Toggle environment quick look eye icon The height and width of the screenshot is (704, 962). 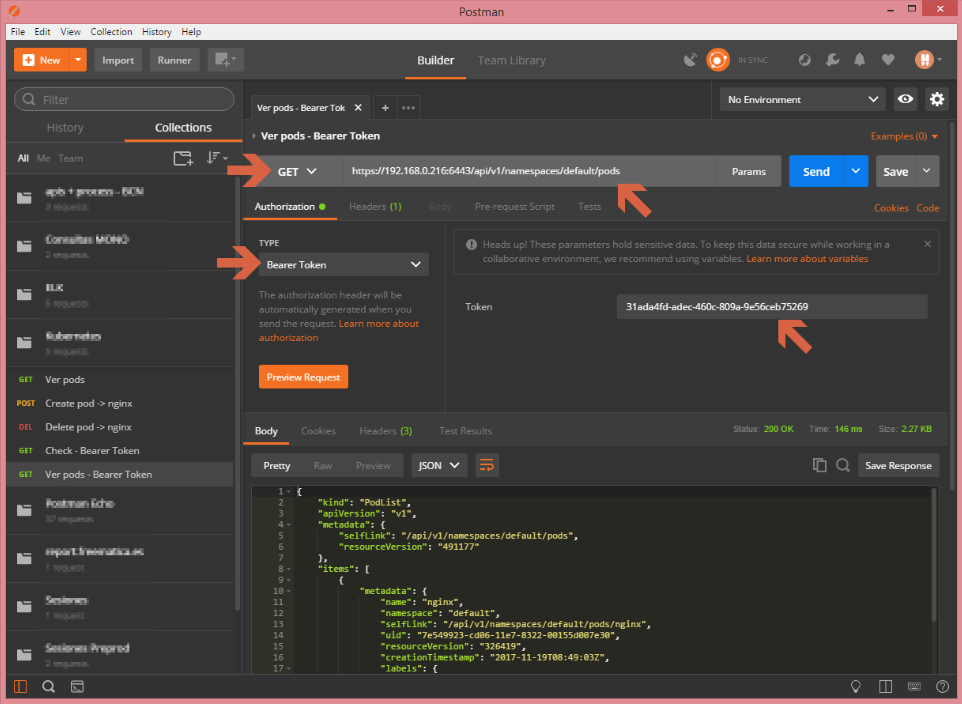905,99
